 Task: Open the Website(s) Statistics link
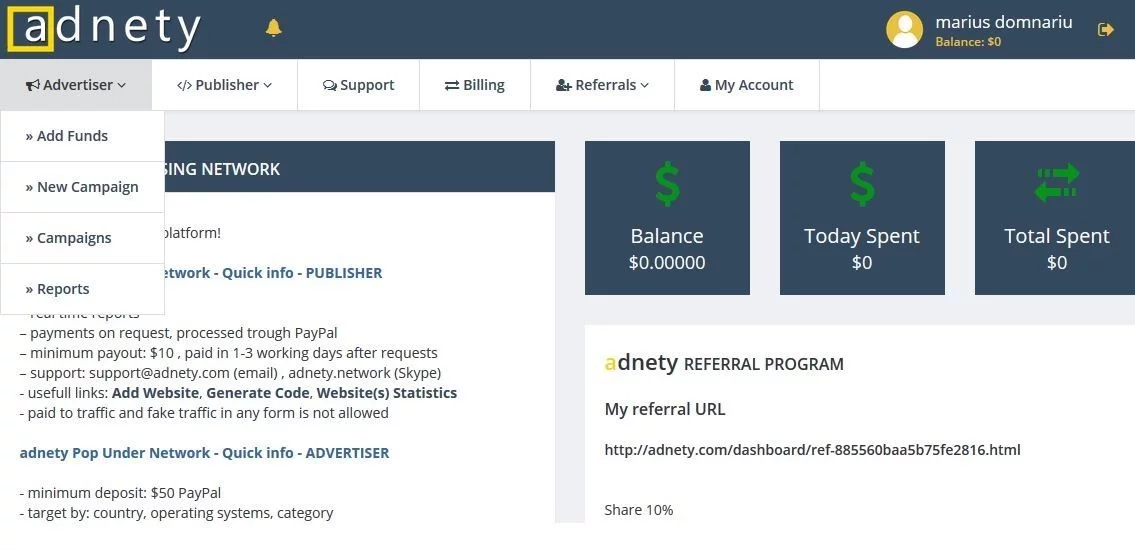387,393
